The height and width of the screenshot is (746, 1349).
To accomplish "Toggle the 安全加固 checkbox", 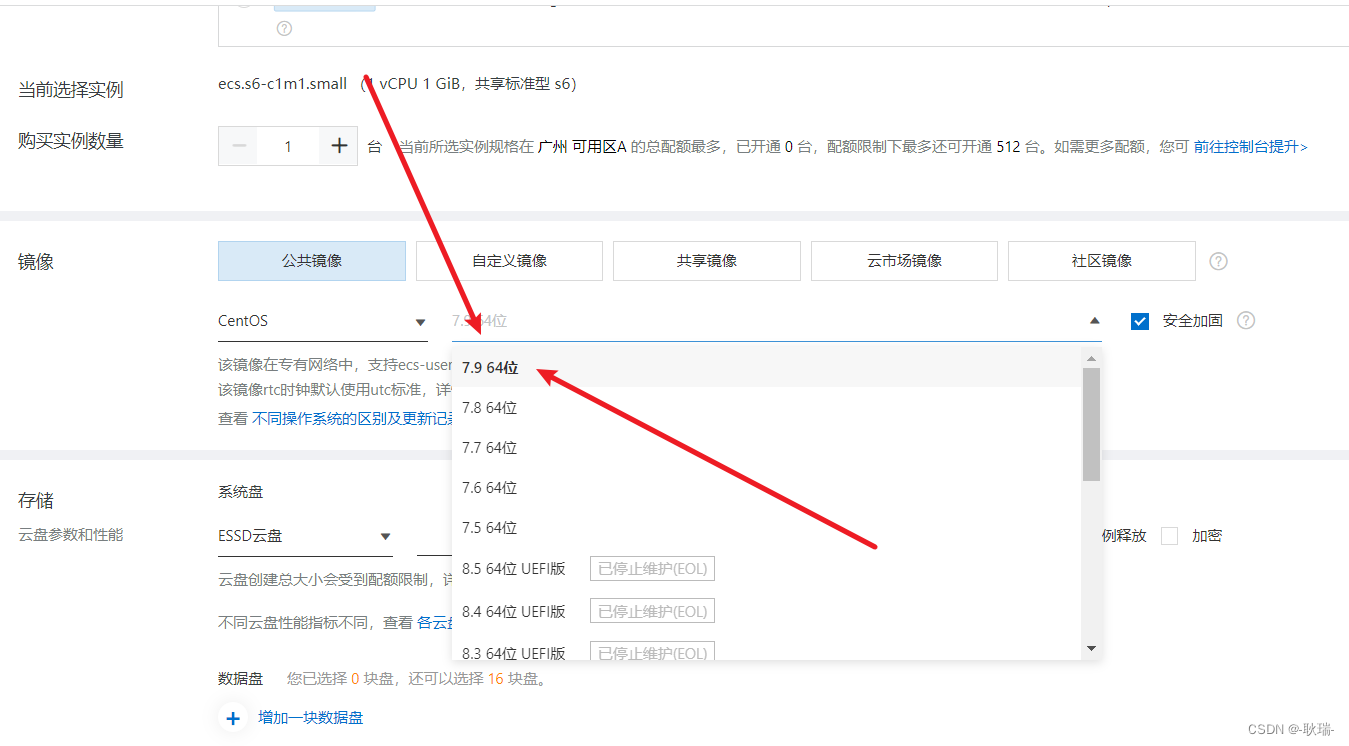I will 1139,321.
